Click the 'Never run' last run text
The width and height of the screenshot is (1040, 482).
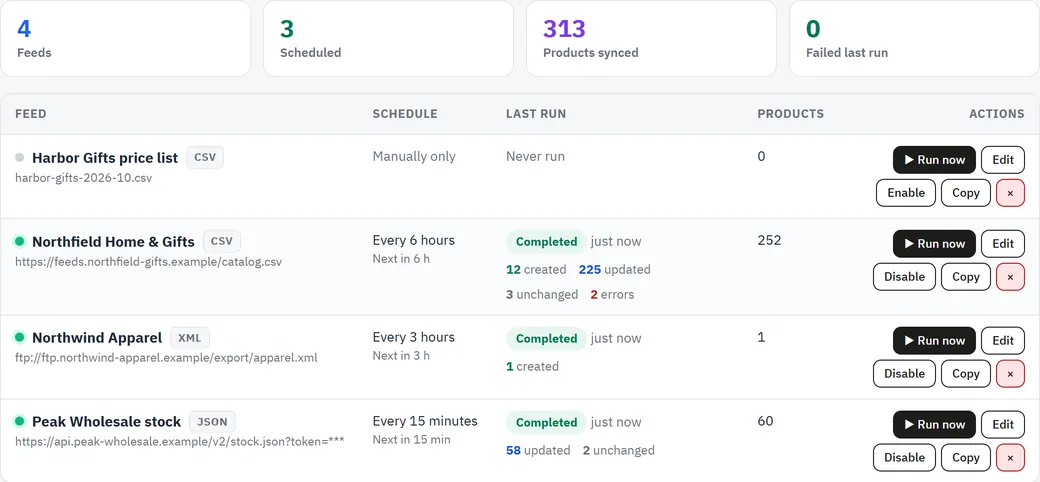[535, 156]
